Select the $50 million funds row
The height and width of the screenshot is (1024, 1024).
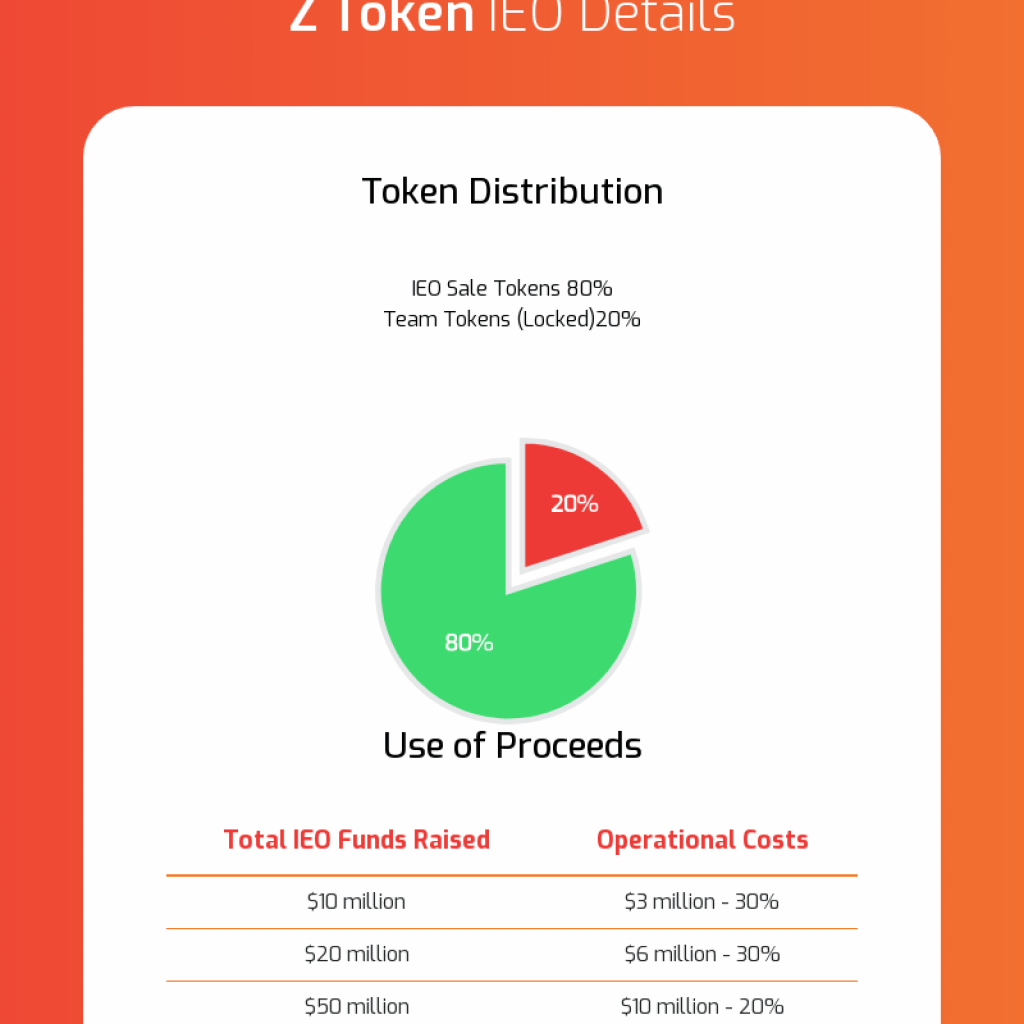[x=512, y=1006]
